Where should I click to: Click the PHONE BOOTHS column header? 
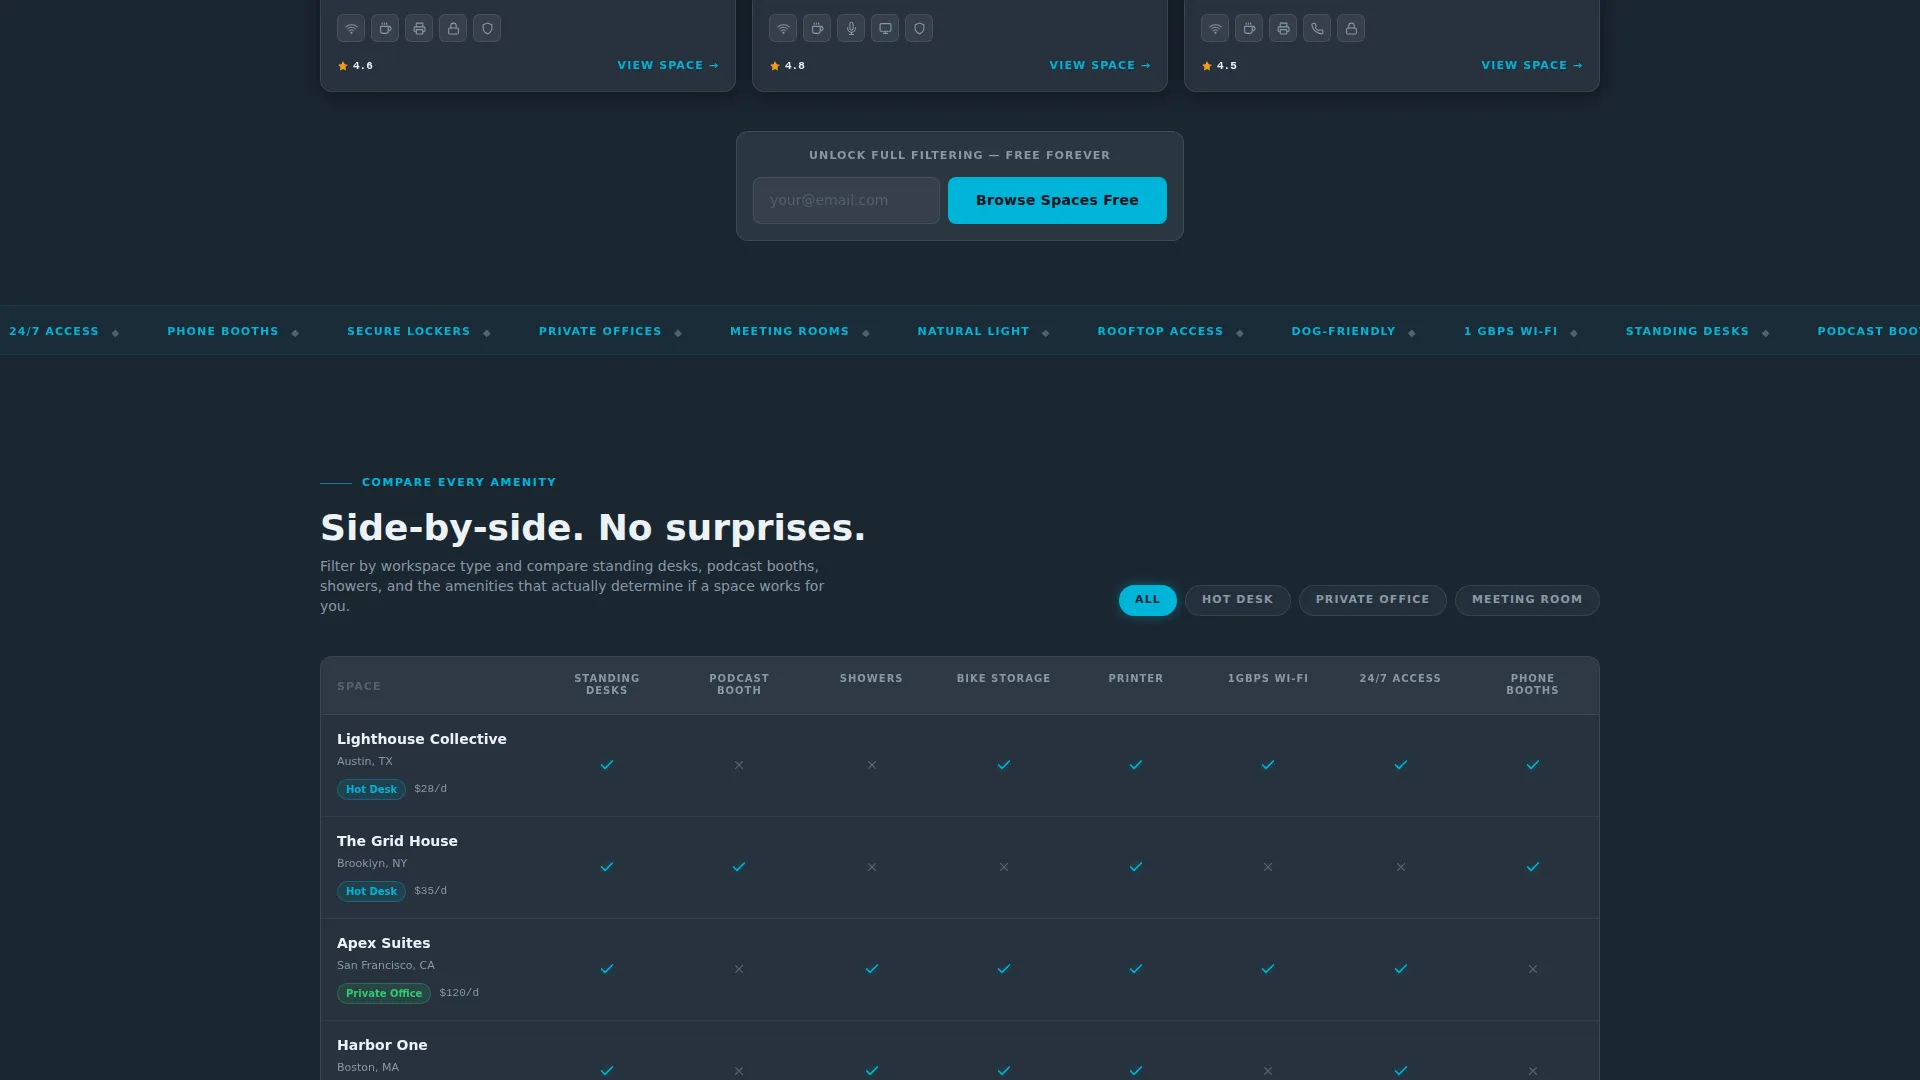(x=1533, y=684)
